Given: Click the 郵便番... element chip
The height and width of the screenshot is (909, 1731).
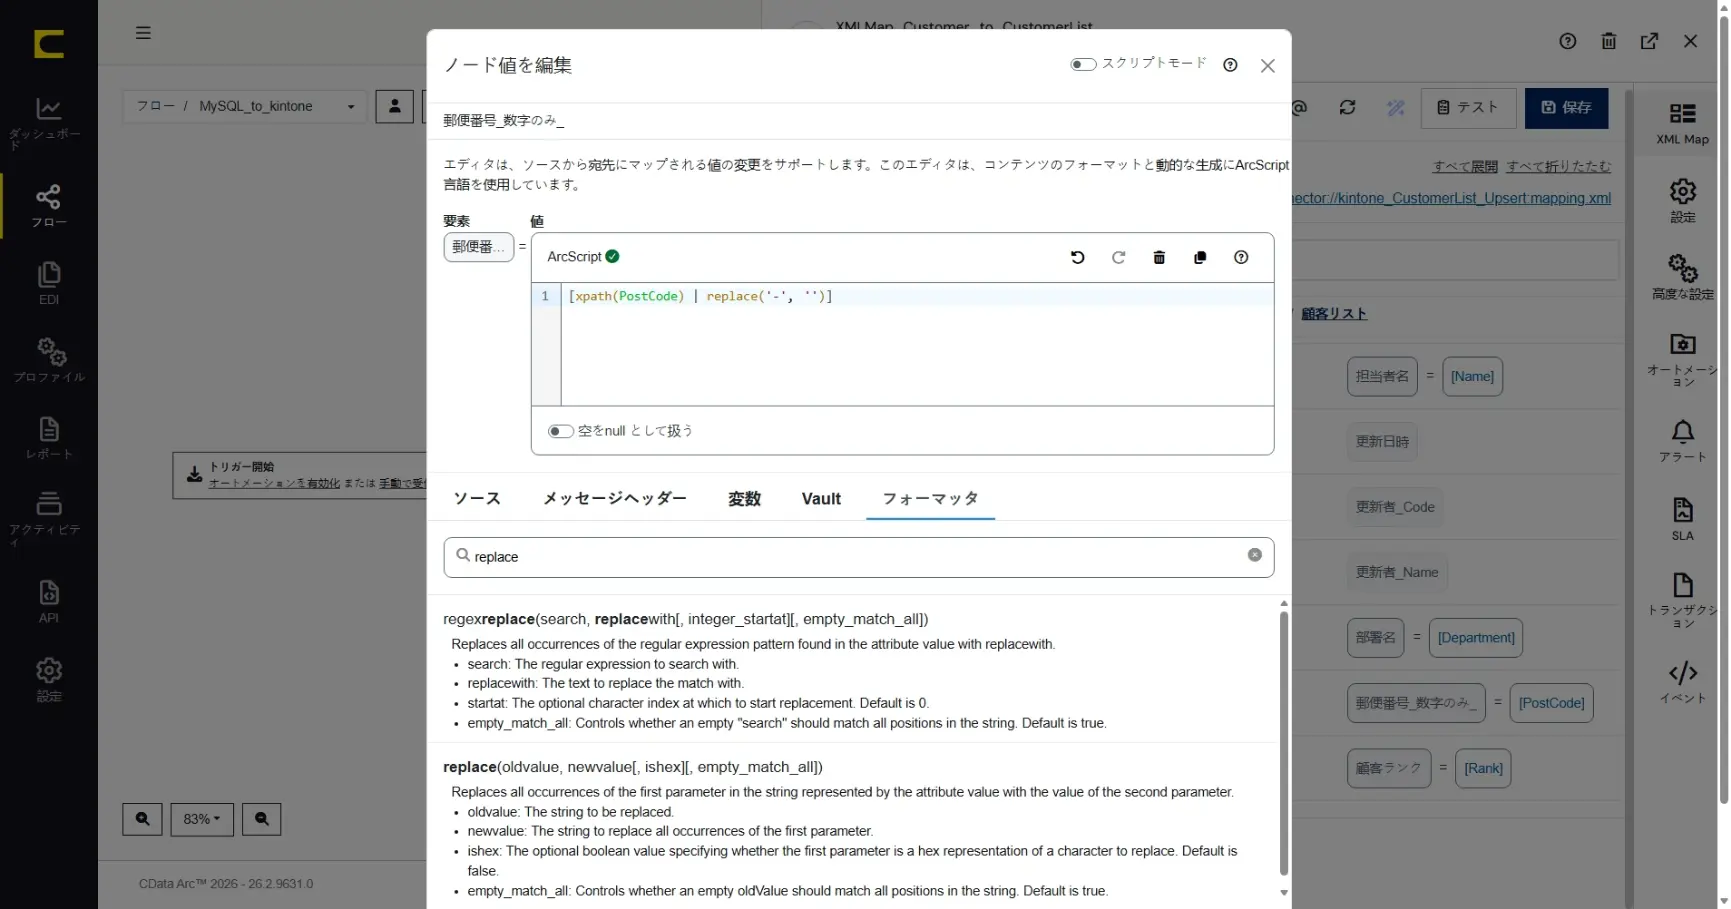Looking at the screenshot, I should tap(478, 247).
